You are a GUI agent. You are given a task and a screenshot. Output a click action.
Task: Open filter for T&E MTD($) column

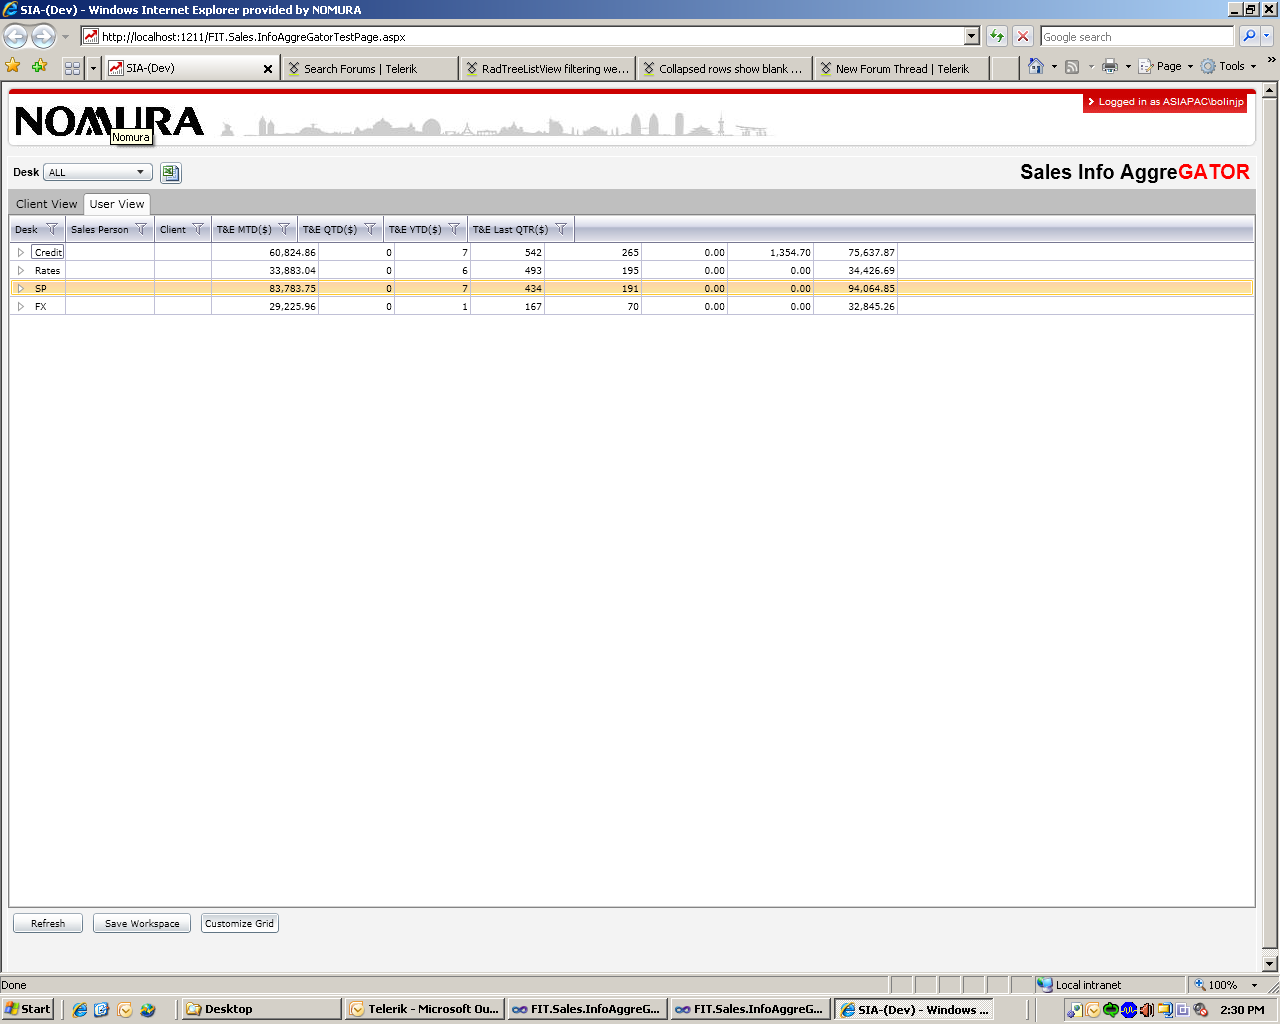click(284, 229)
